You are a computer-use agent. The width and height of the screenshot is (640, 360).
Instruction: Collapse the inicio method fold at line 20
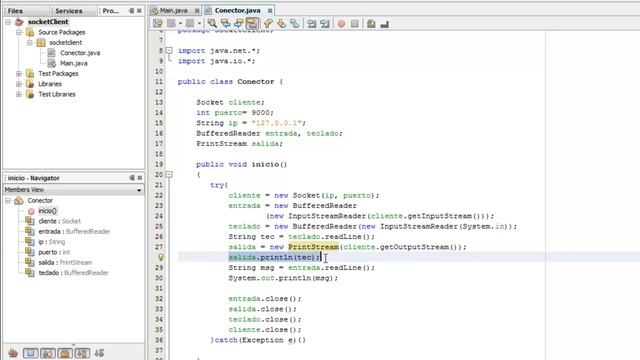(169, 175)
